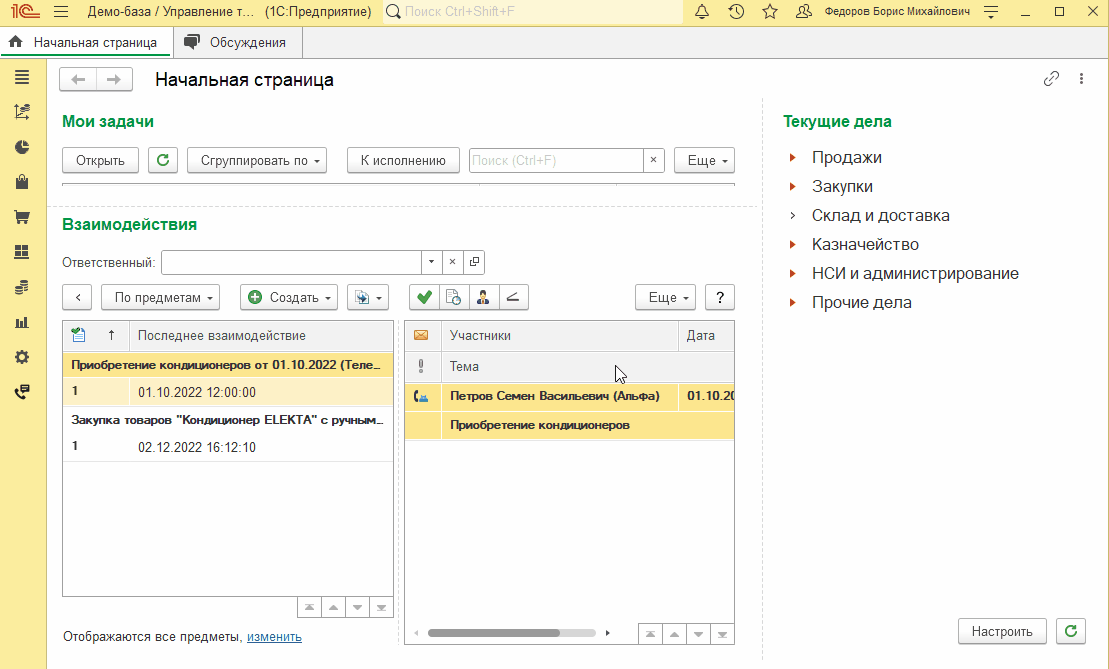This screenshot has width=1109, height=669.
Task: Click the refresh icon in Мои задачи
Action: click(163, 160)
